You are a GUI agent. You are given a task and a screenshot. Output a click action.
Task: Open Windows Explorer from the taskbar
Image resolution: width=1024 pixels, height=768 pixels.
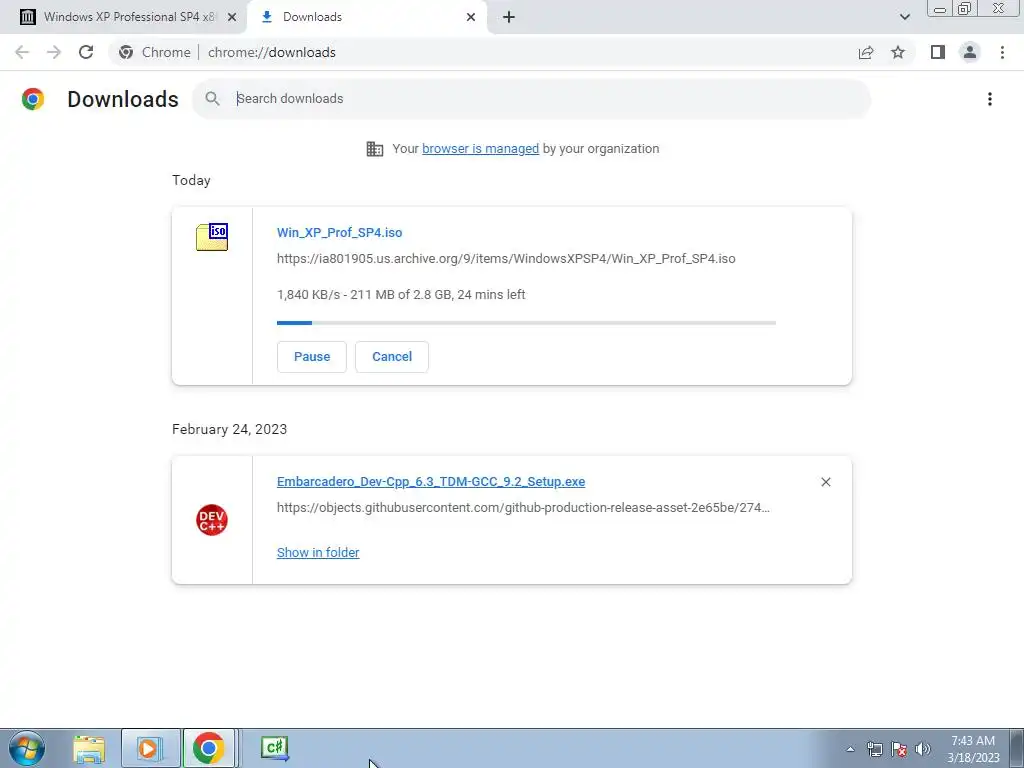pos(89,748)
